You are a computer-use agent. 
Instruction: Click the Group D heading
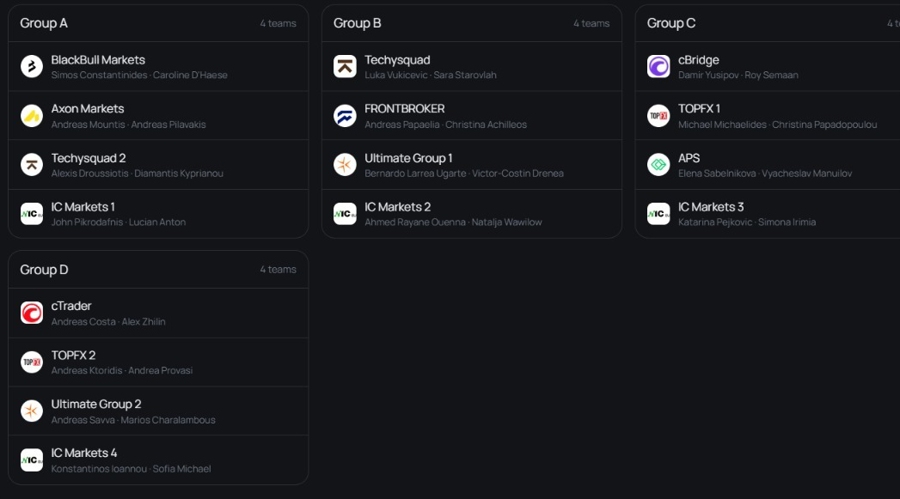44,269
